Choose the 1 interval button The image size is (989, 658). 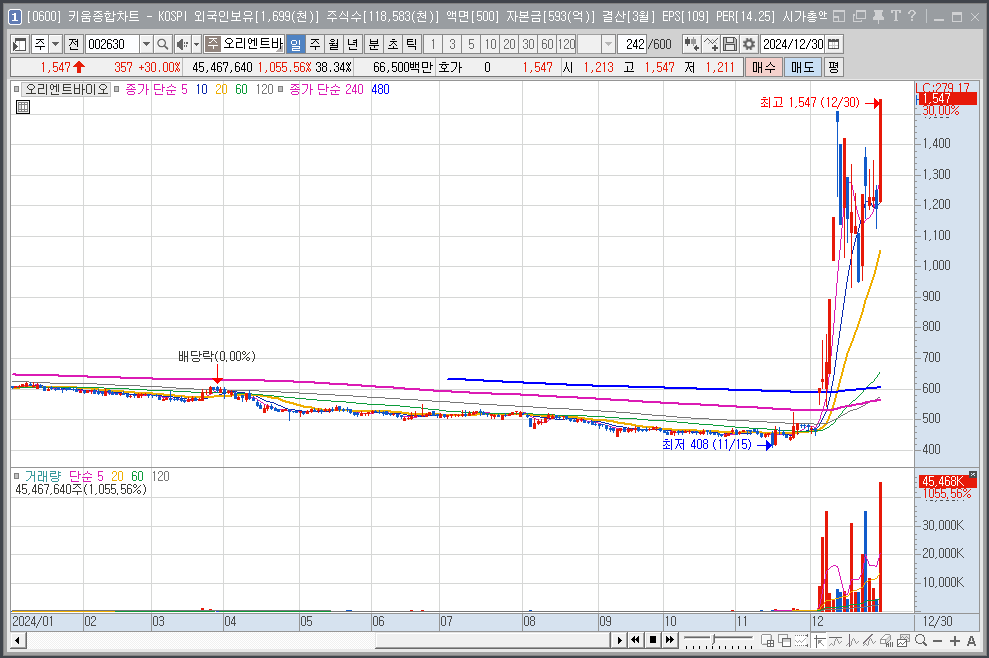coord(433,44)
